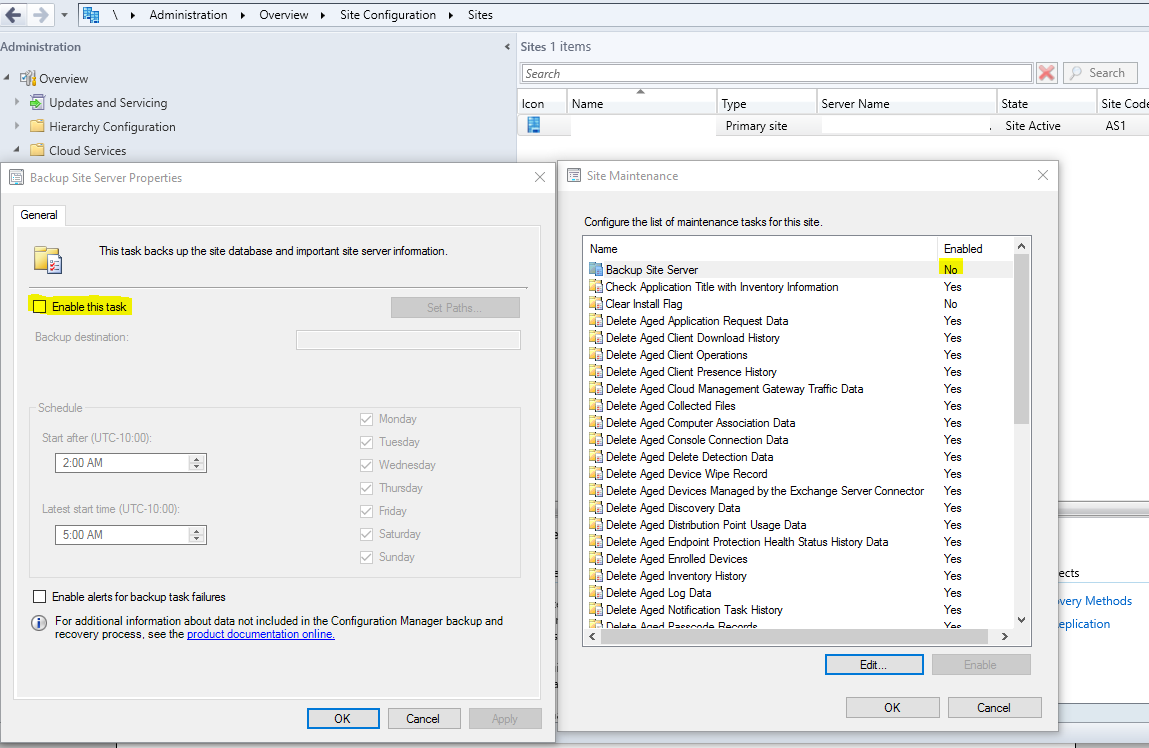Screen dimensions: 1149x748
Task: Clear the search with the red X
Action: (x=1046, y=73)
